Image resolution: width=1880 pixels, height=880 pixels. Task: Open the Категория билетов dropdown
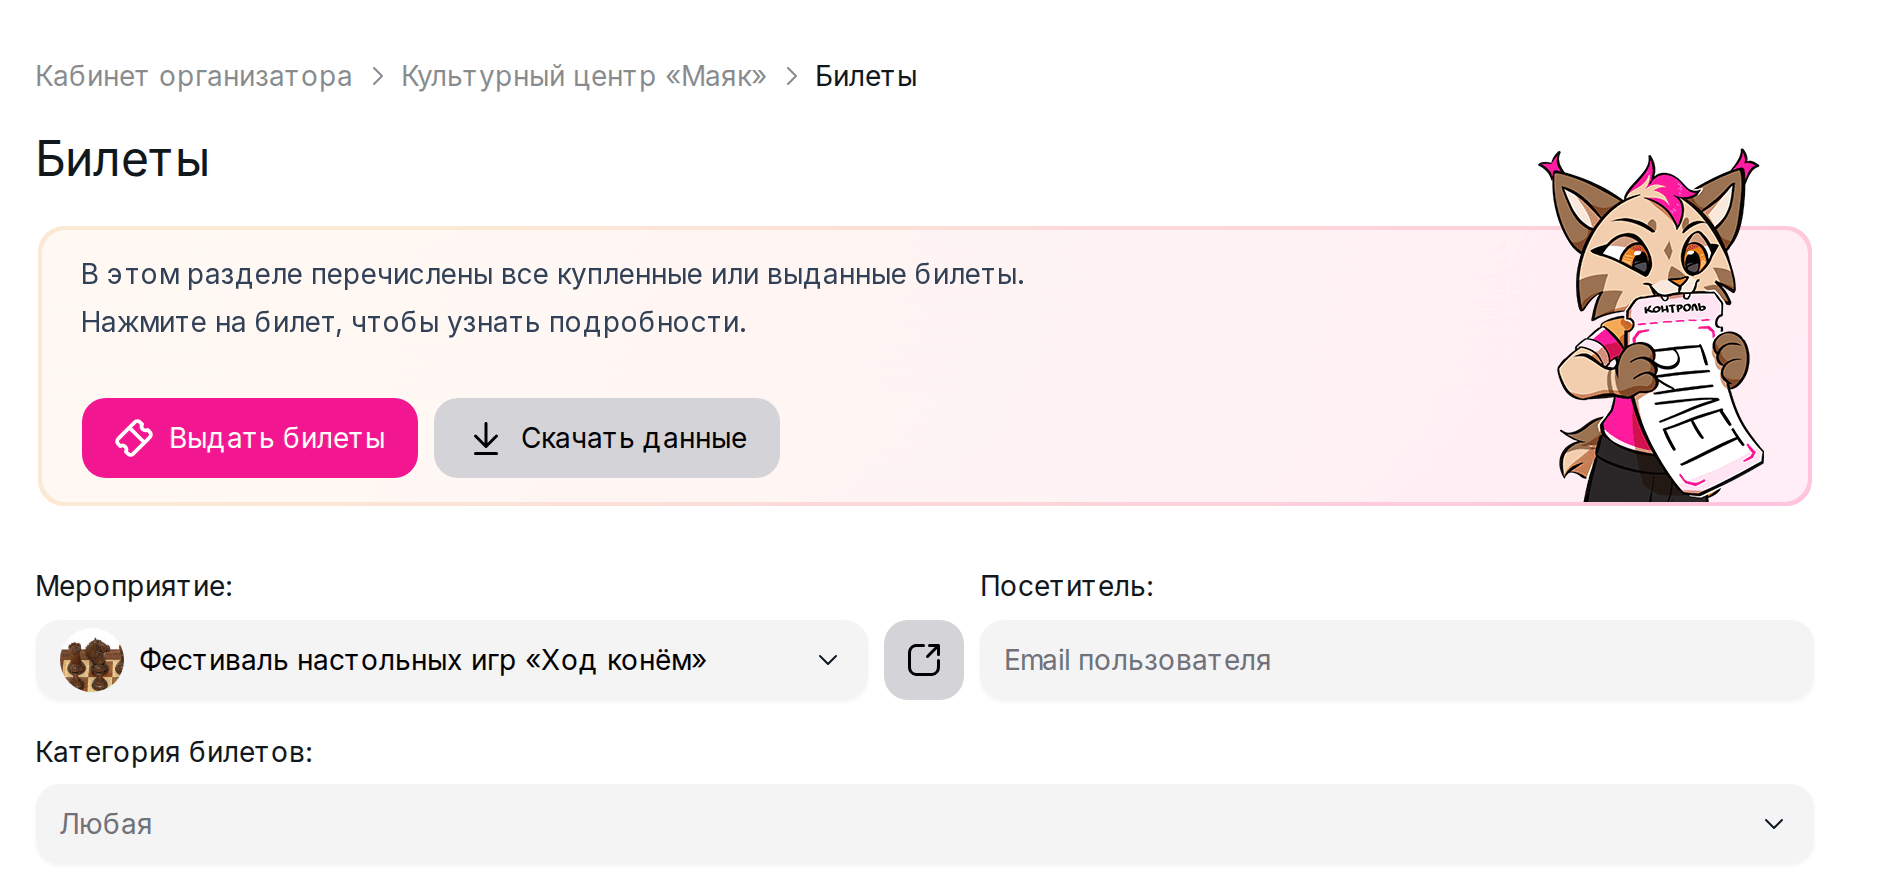[x=924, y=824]
